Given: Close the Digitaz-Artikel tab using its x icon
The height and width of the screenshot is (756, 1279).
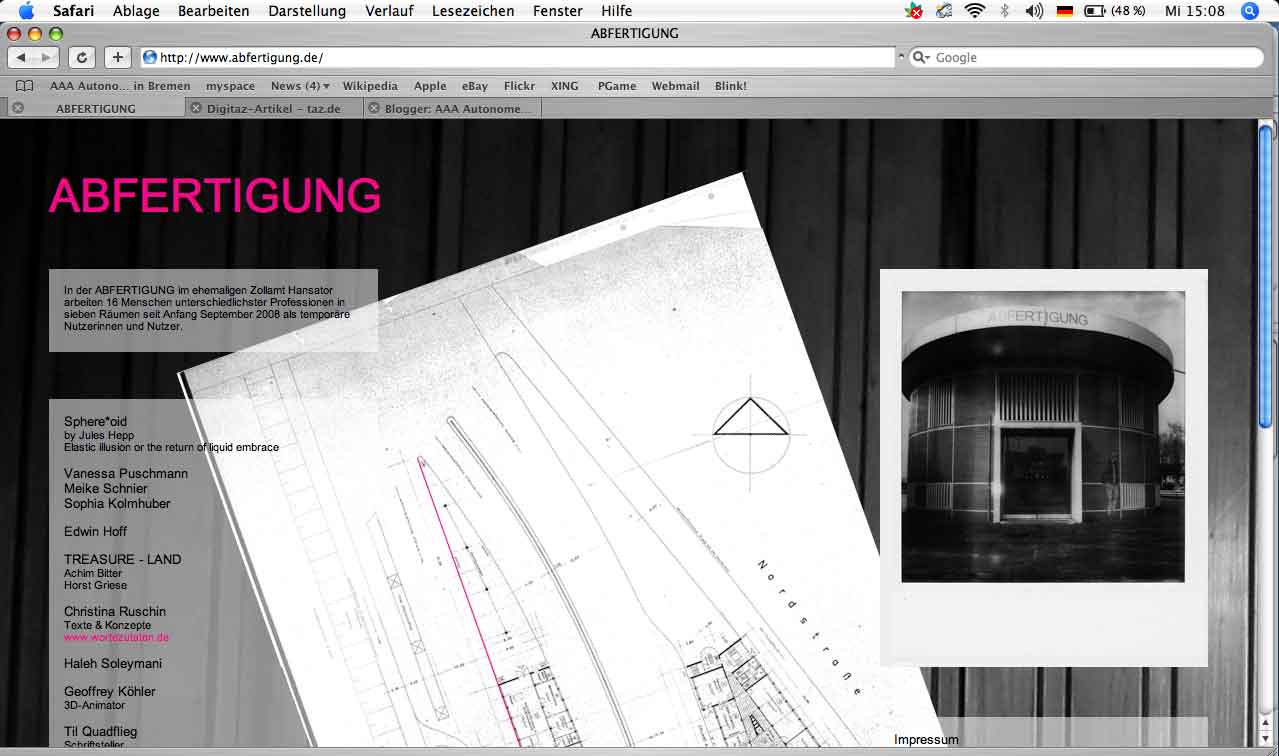Looking at the screenshot, I should pos(196,108).
